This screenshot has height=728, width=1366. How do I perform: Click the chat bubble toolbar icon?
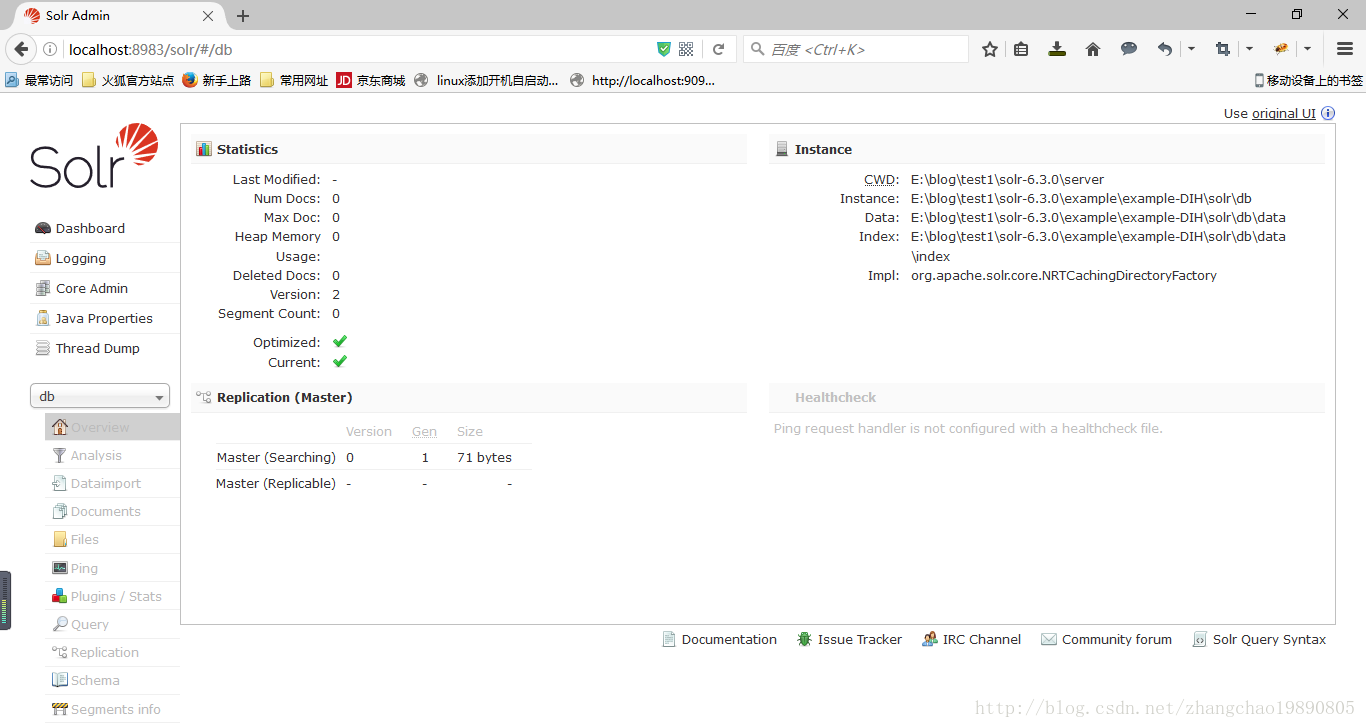pyautogui.click(x=1129, y=49)
